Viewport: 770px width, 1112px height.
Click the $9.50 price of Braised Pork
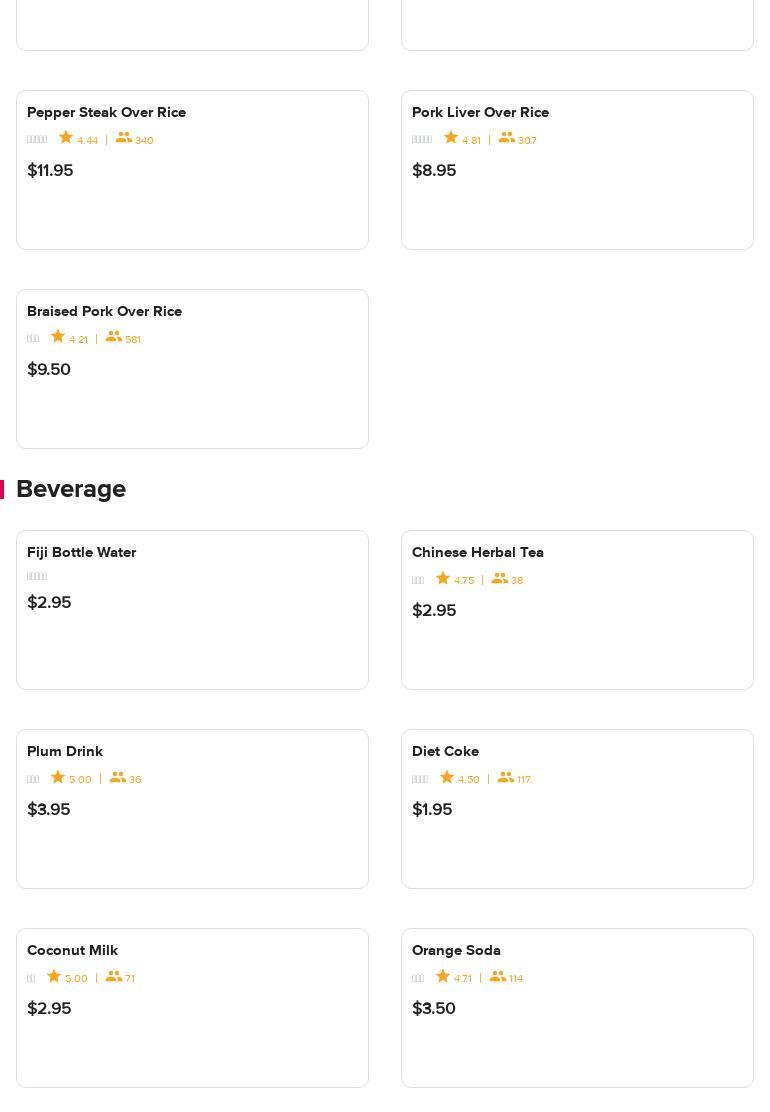[x=49, y=369]
